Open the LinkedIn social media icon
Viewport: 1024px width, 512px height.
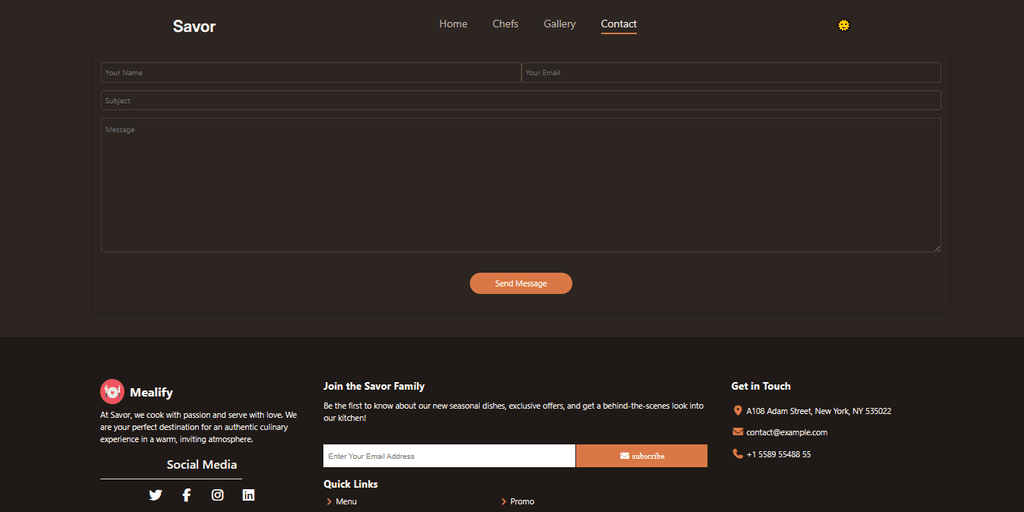tap(248, 495)
